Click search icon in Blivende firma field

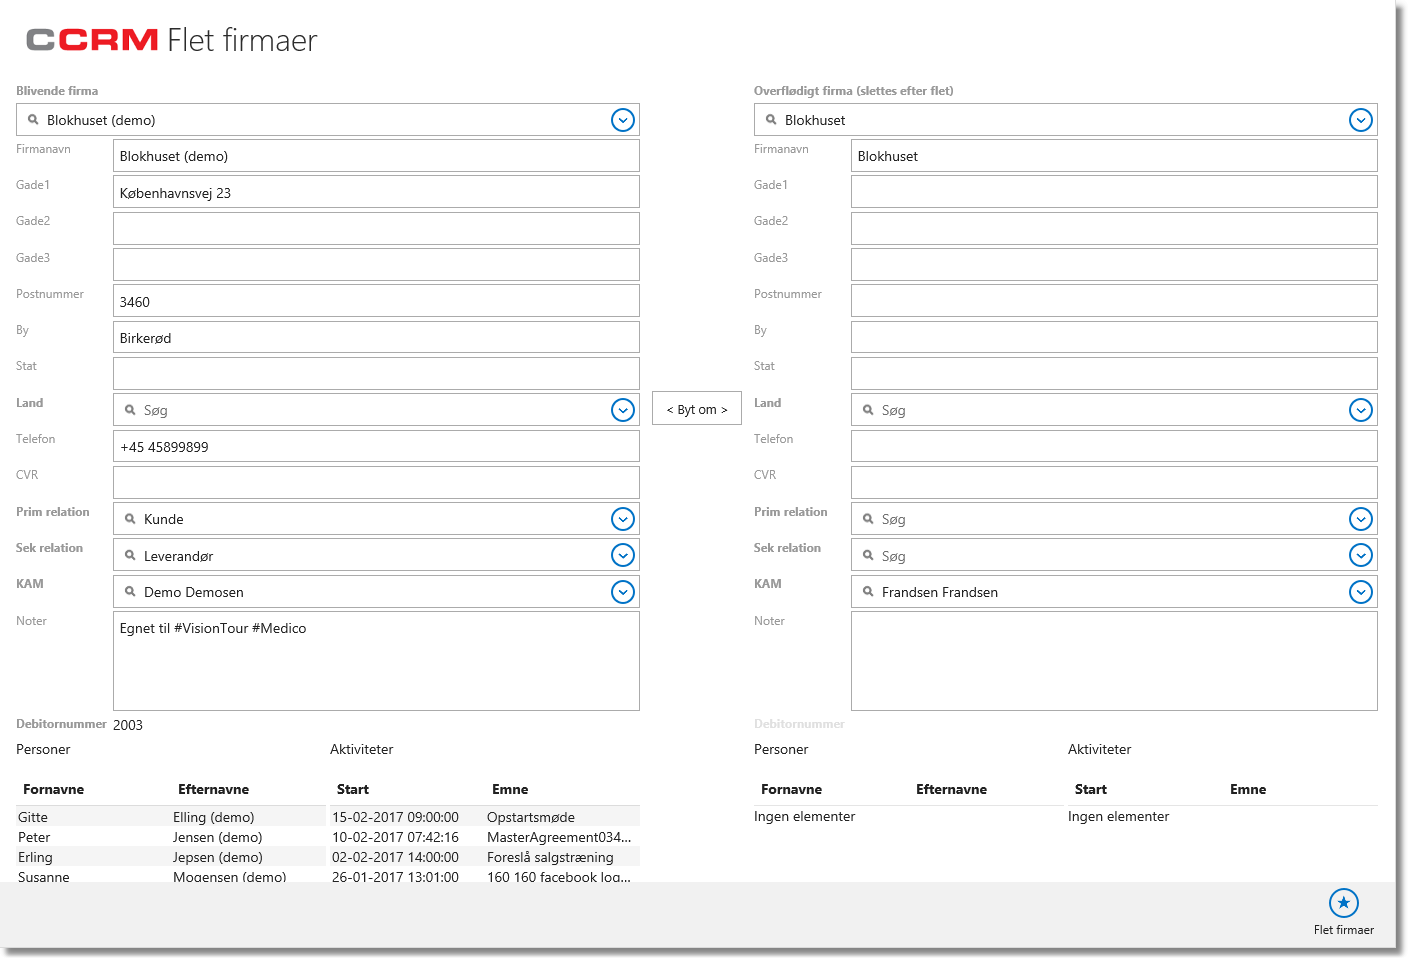tap(33, 120)
